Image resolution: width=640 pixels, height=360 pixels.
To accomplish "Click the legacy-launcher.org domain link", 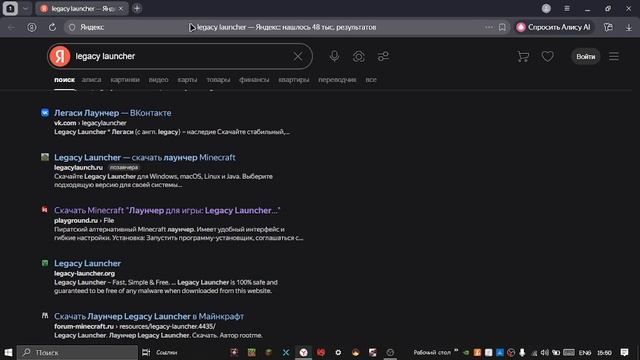I will pyautogui.click(x=84, y=273).
